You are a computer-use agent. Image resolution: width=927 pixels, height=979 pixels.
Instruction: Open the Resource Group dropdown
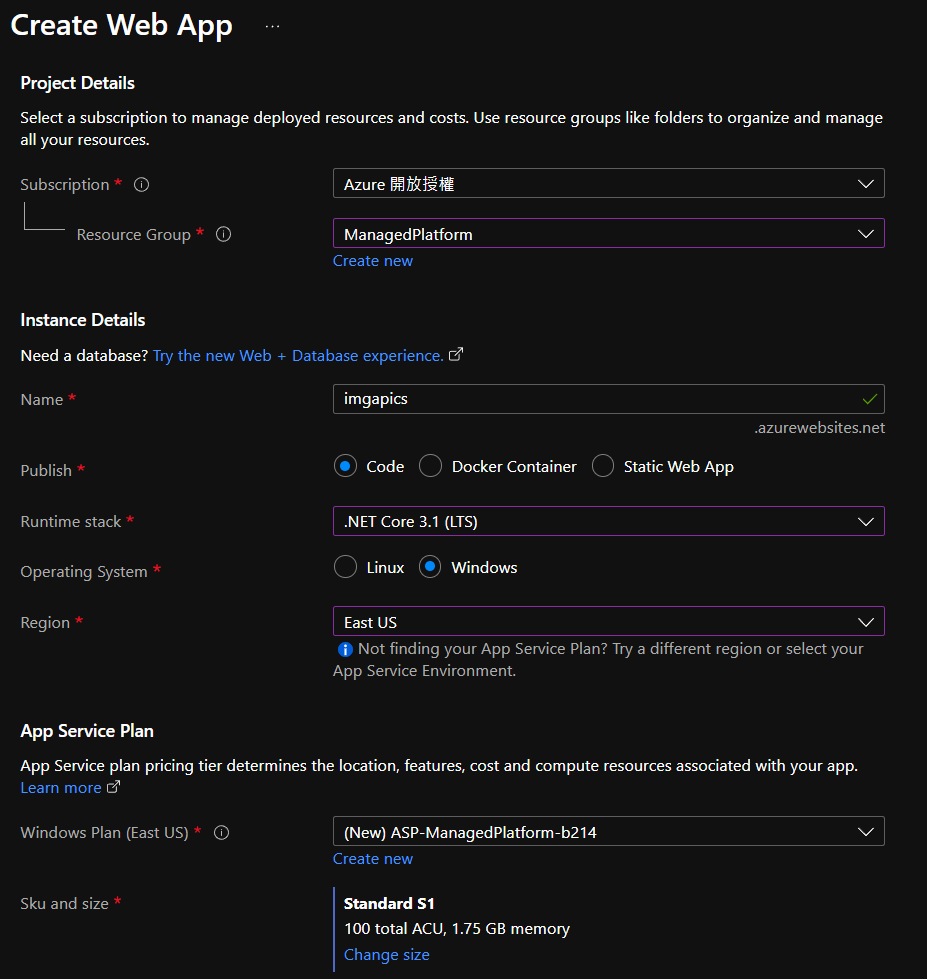(608, 234)
